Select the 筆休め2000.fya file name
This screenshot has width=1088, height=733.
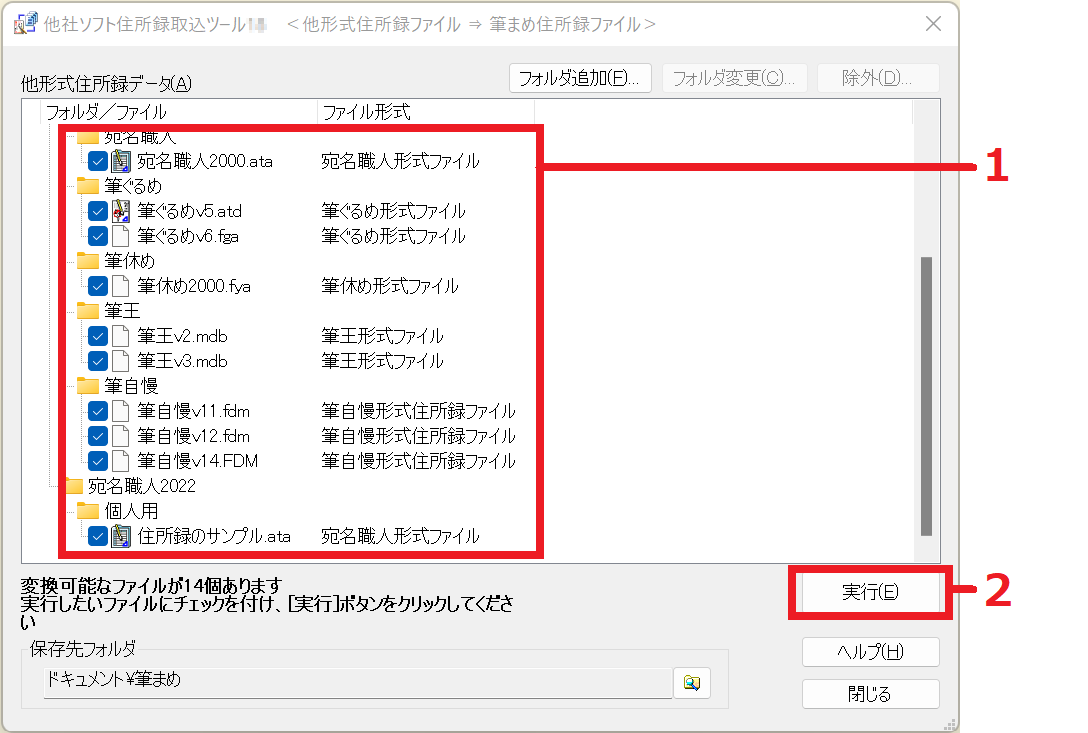pos(194,286)
